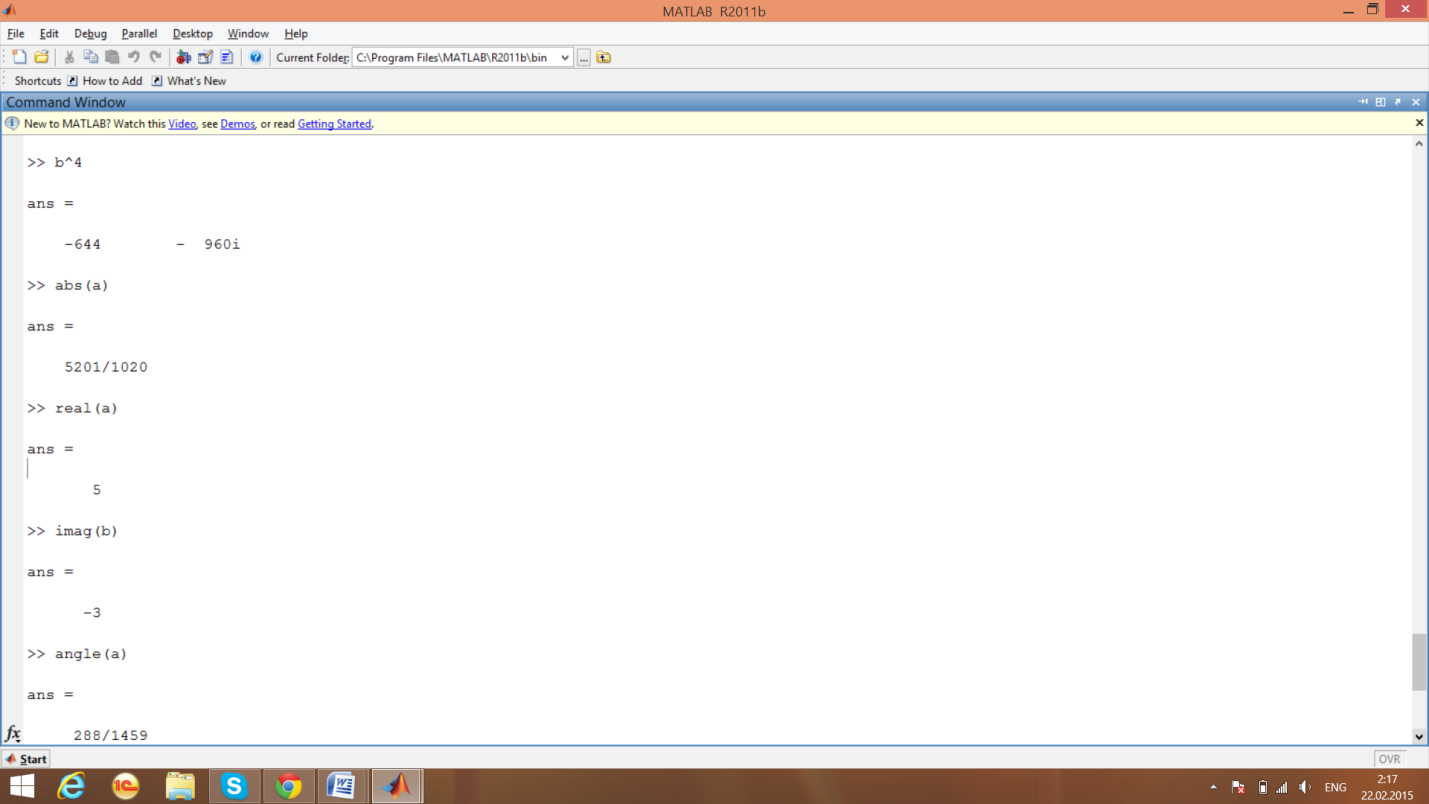The width and height of the screenshot is (1429, 804).
Task: Open the Windows Start button
Action: pos(22,786)
